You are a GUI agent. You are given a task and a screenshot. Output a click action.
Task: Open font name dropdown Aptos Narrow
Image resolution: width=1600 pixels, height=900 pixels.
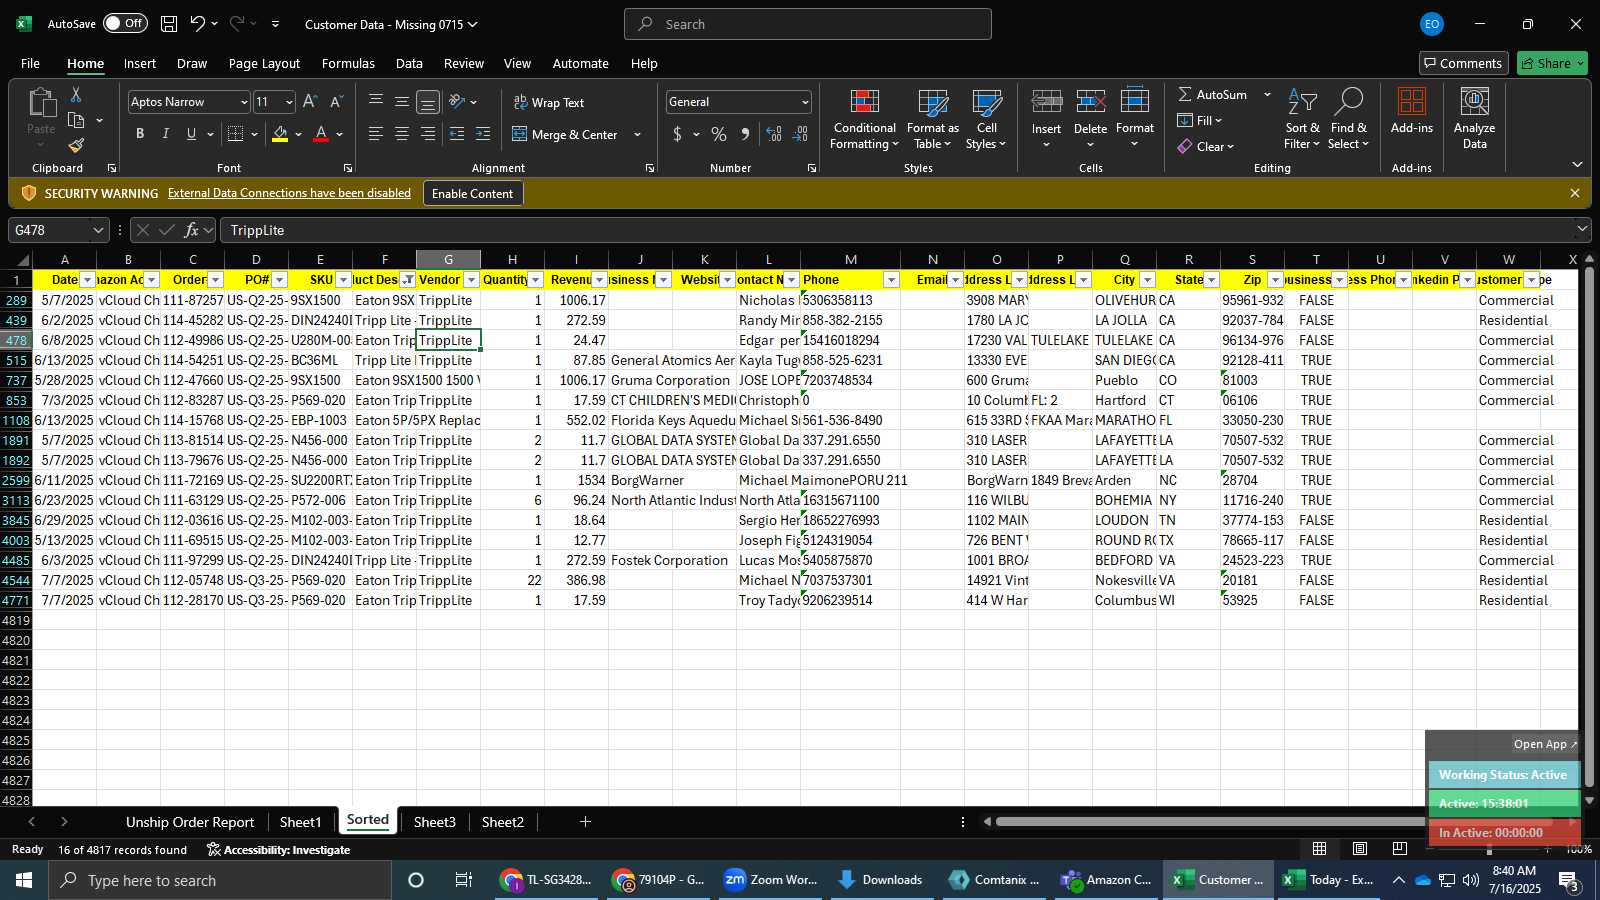point(243,102)
